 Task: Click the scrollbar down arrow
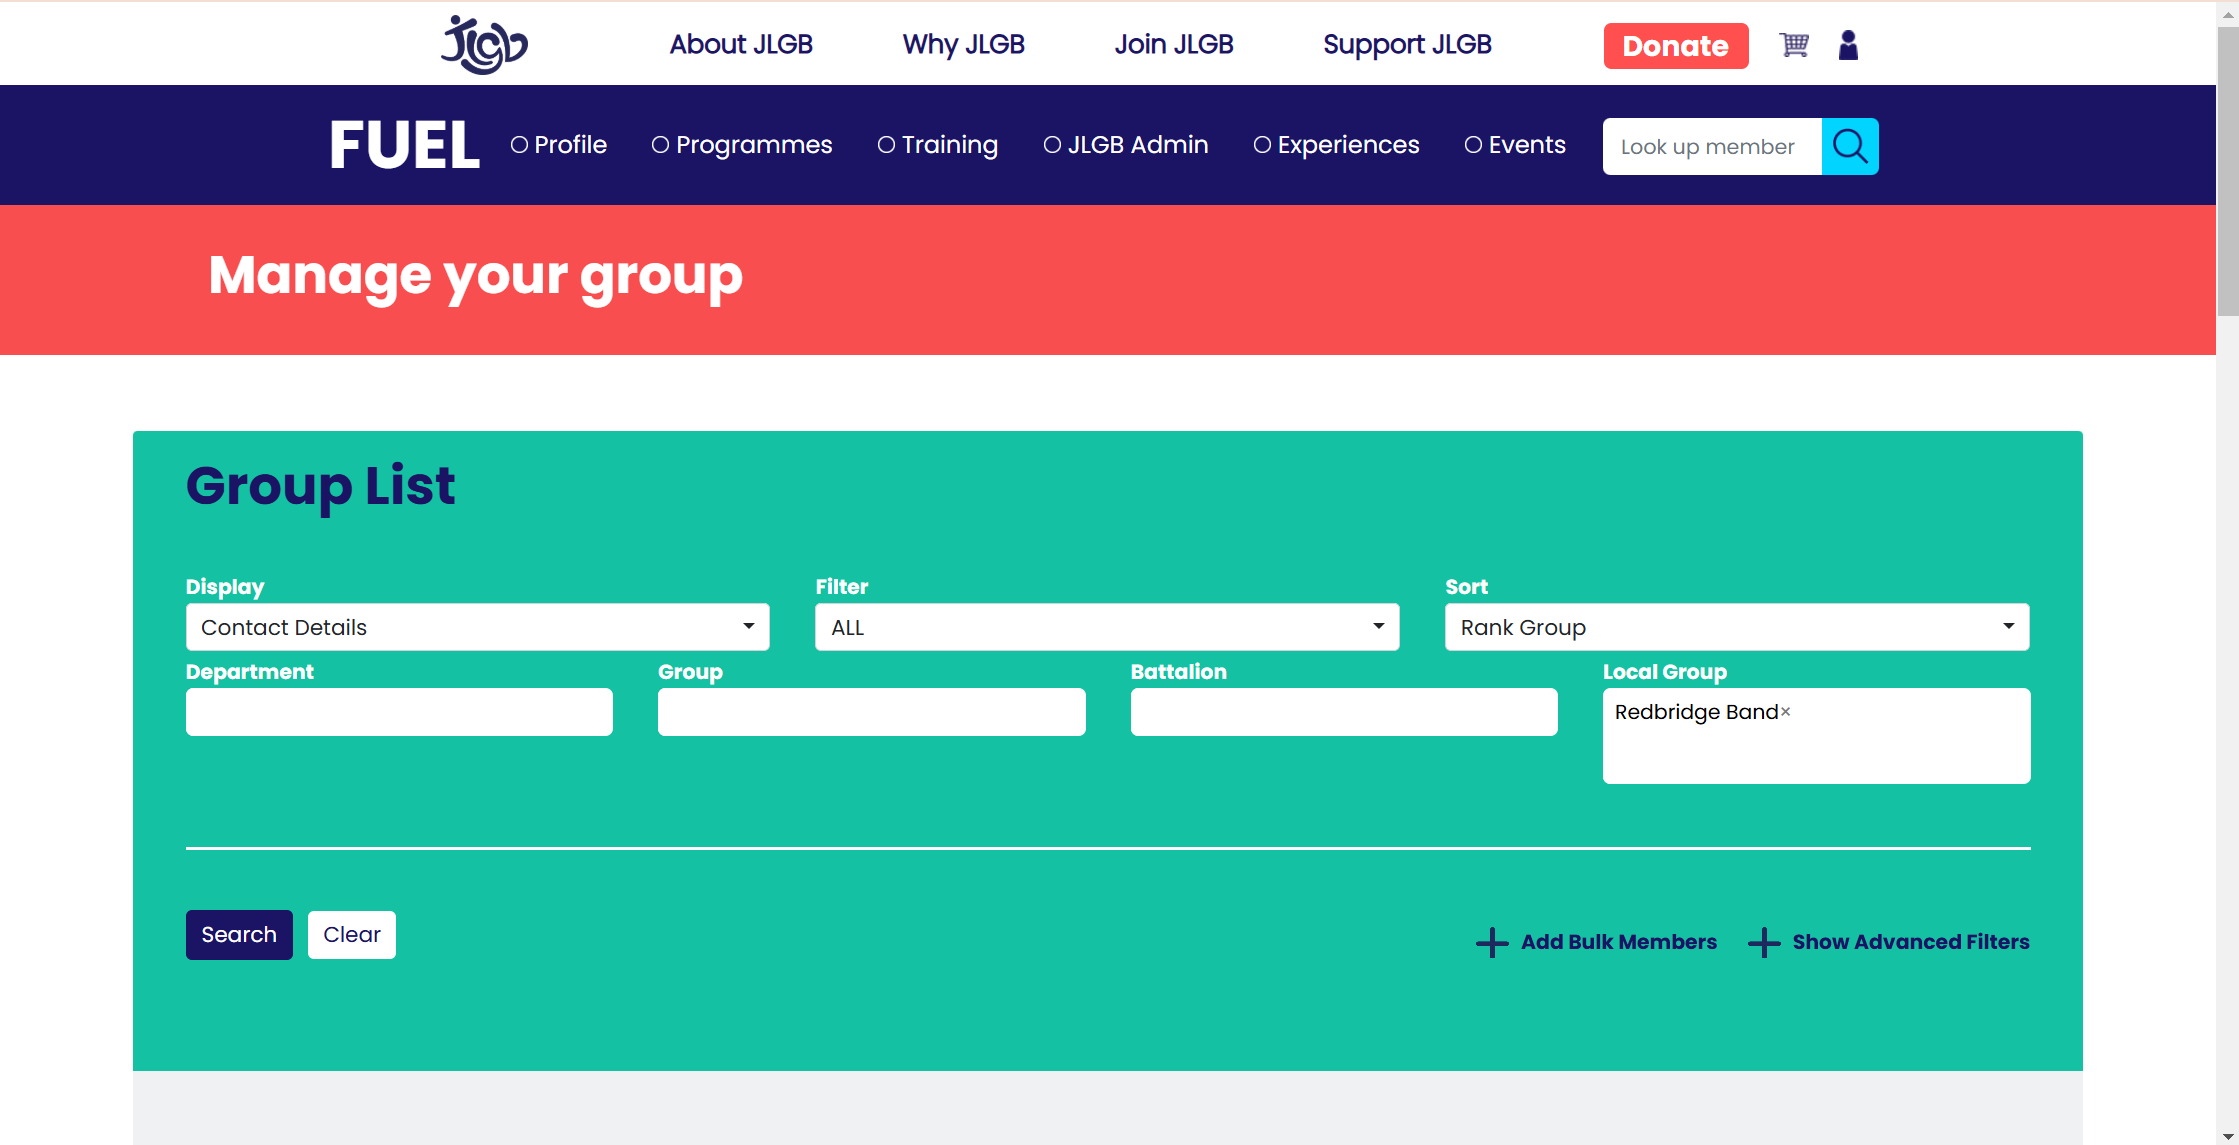(x=2228, y=1137)
